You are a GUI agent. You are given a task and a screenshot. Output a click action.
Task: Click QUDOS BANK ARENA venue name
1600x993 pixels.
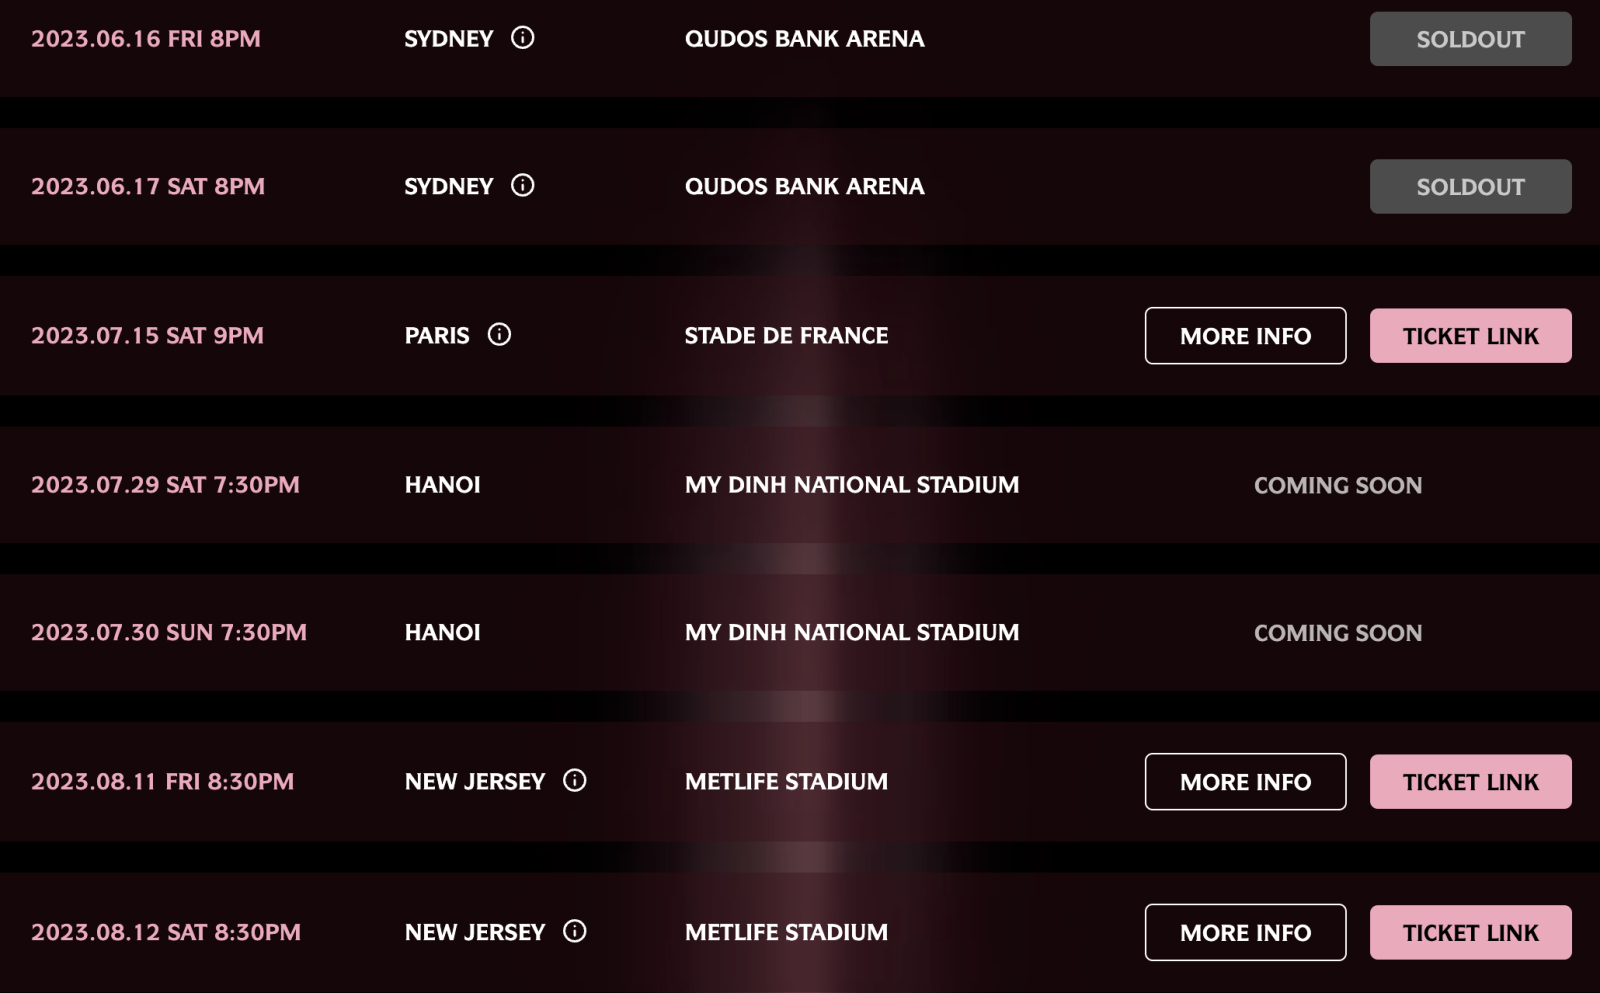click(x=804, y=39)
